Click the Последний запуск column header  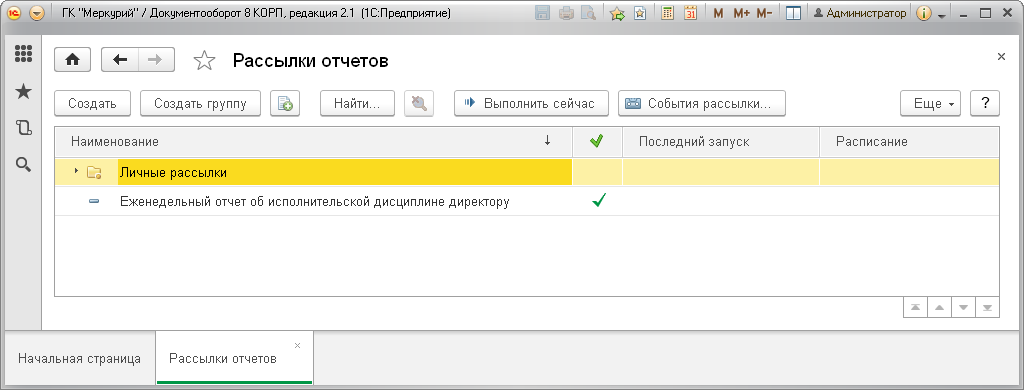point(721,142)
